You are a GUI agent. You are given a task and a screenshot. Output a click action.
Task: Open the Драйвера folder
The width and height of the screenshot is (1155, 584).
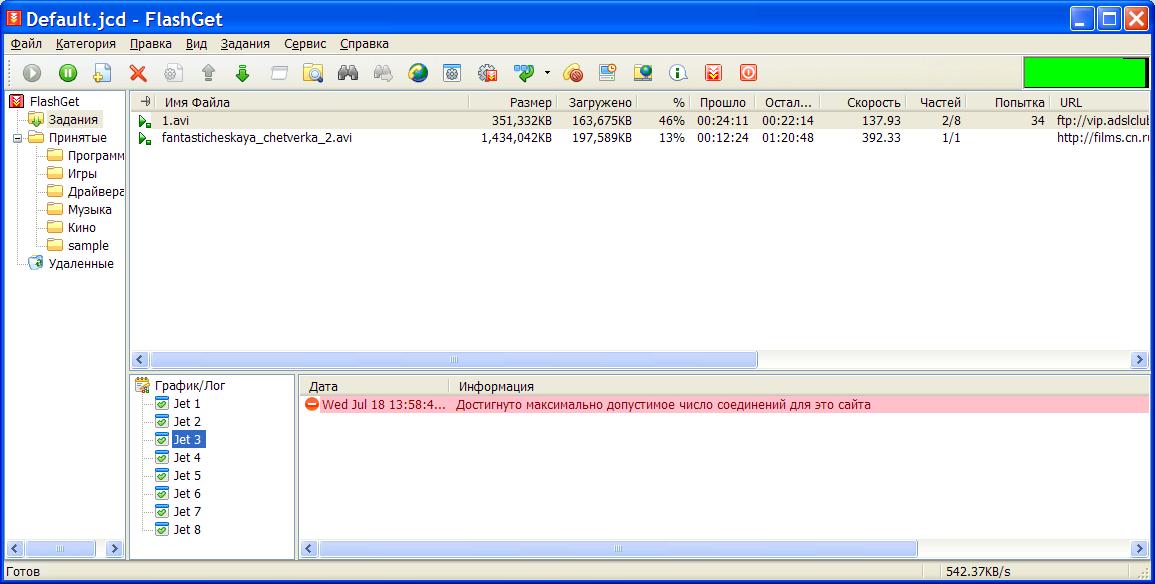(95, 191)
